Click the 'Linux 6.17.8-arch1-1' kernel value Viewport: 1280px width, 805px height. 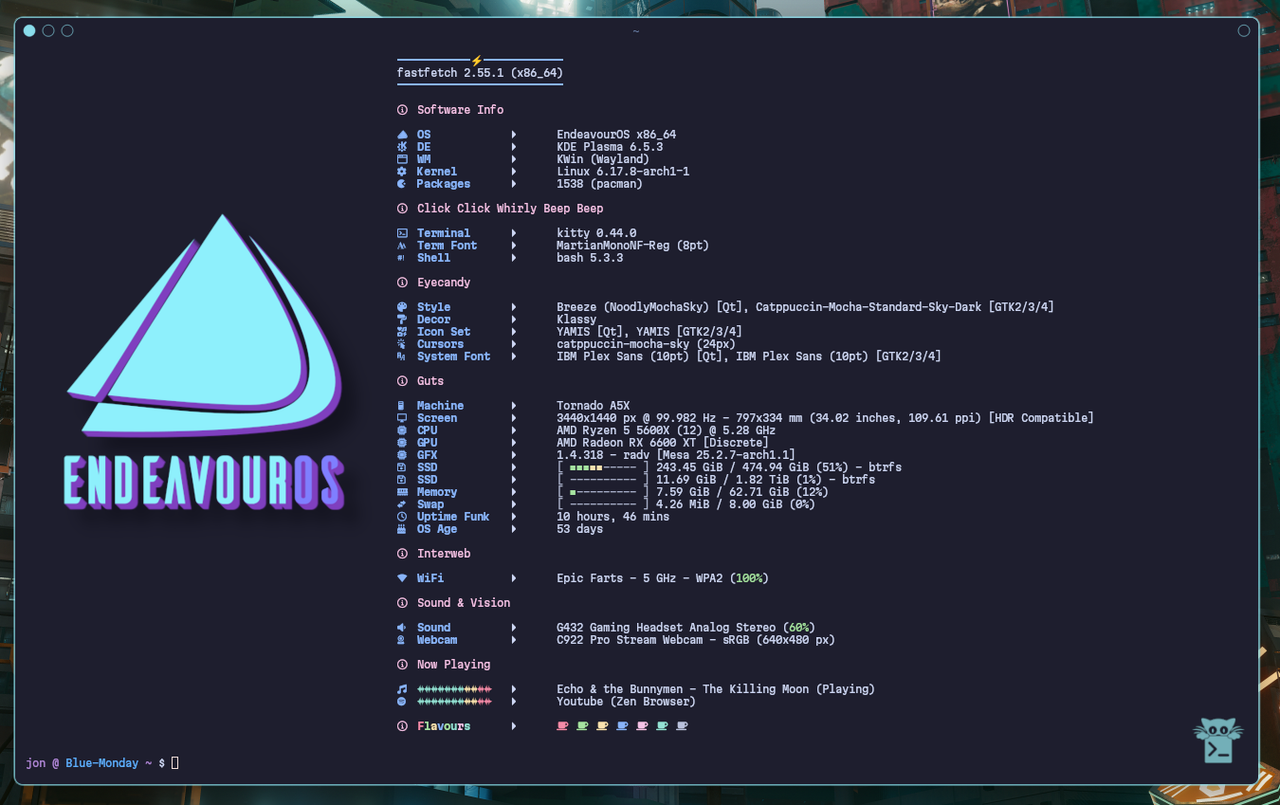[623, 172]
